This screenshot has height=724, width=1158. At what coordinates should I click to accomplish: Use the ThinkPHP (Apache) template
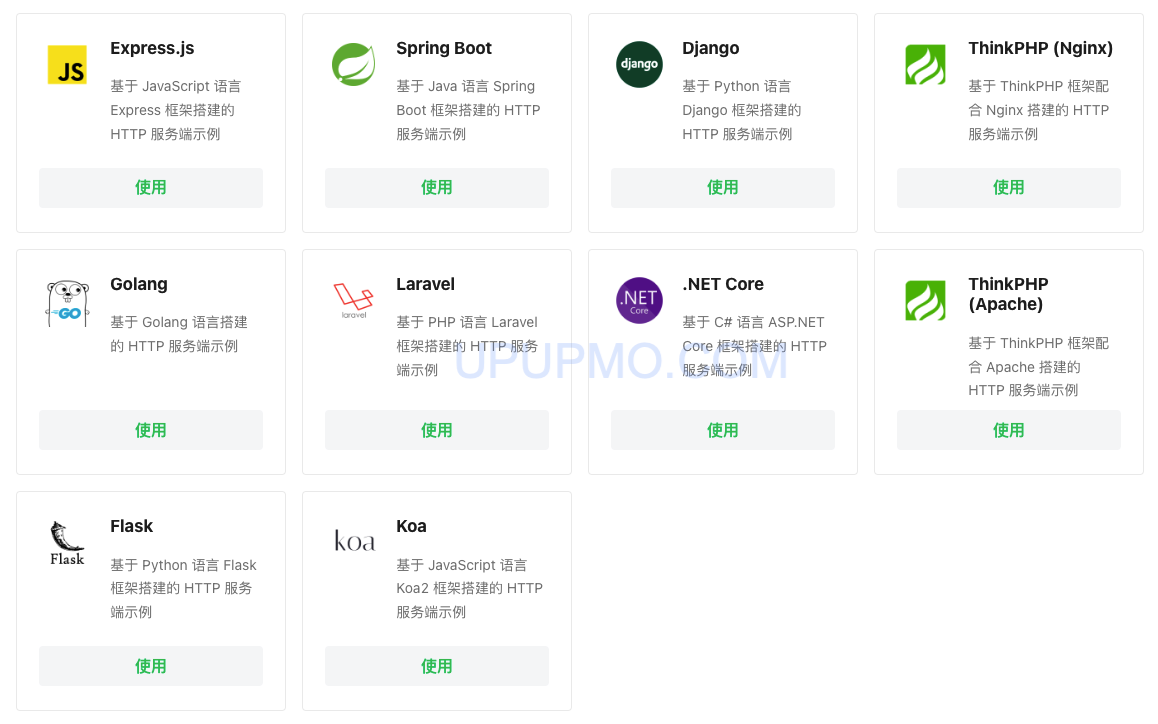[x=1009, y=430]
